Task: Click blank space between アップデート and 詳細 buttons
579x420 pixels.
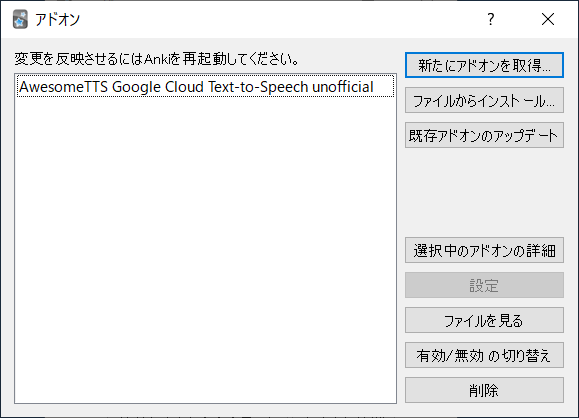Action: coord(484,192)
